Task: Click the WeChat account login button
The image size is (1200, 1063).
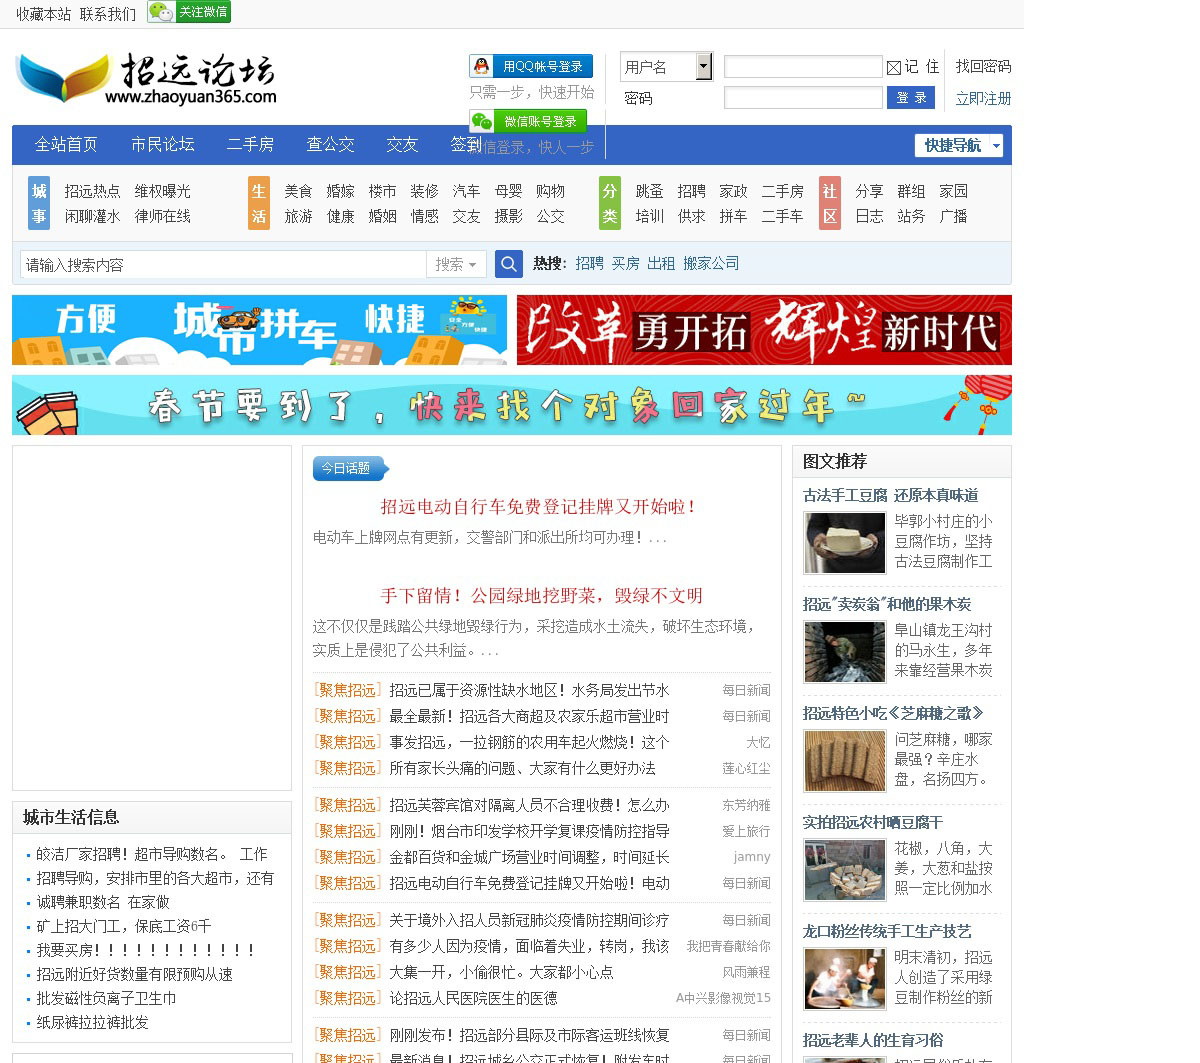Action: [528, 121]
